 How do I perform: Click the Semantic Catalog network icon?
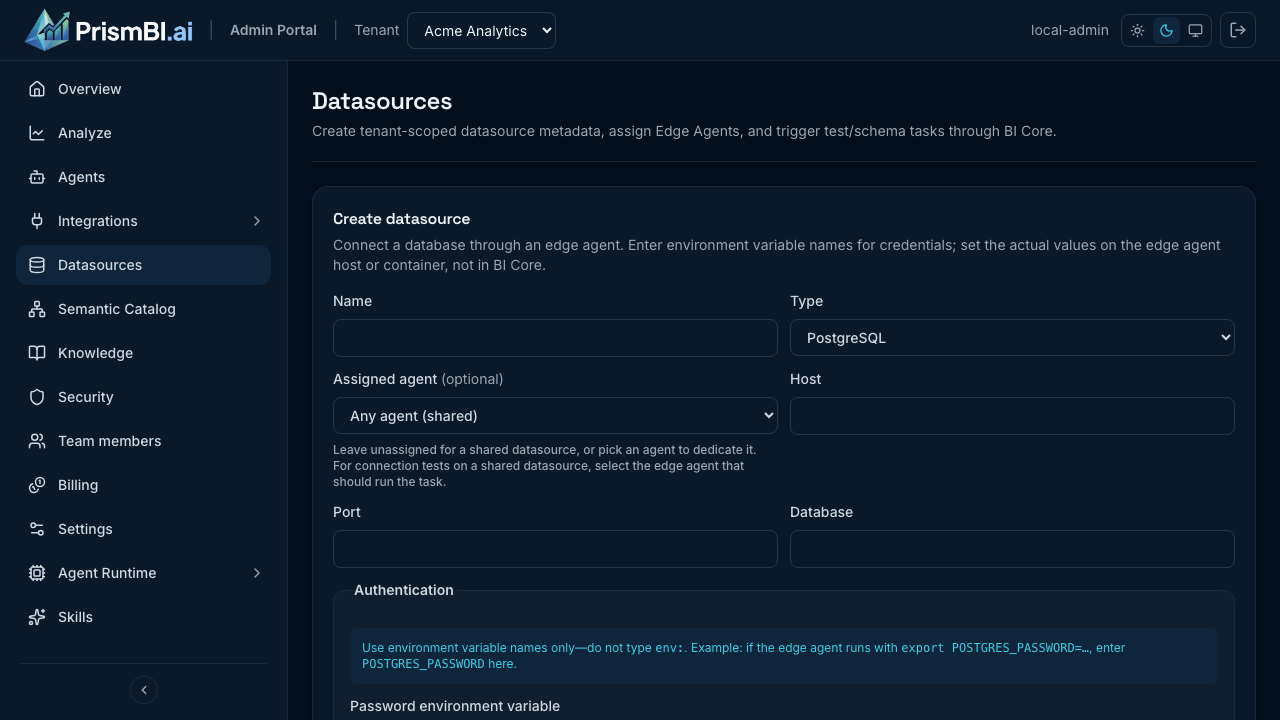click(x=37, y=309)
